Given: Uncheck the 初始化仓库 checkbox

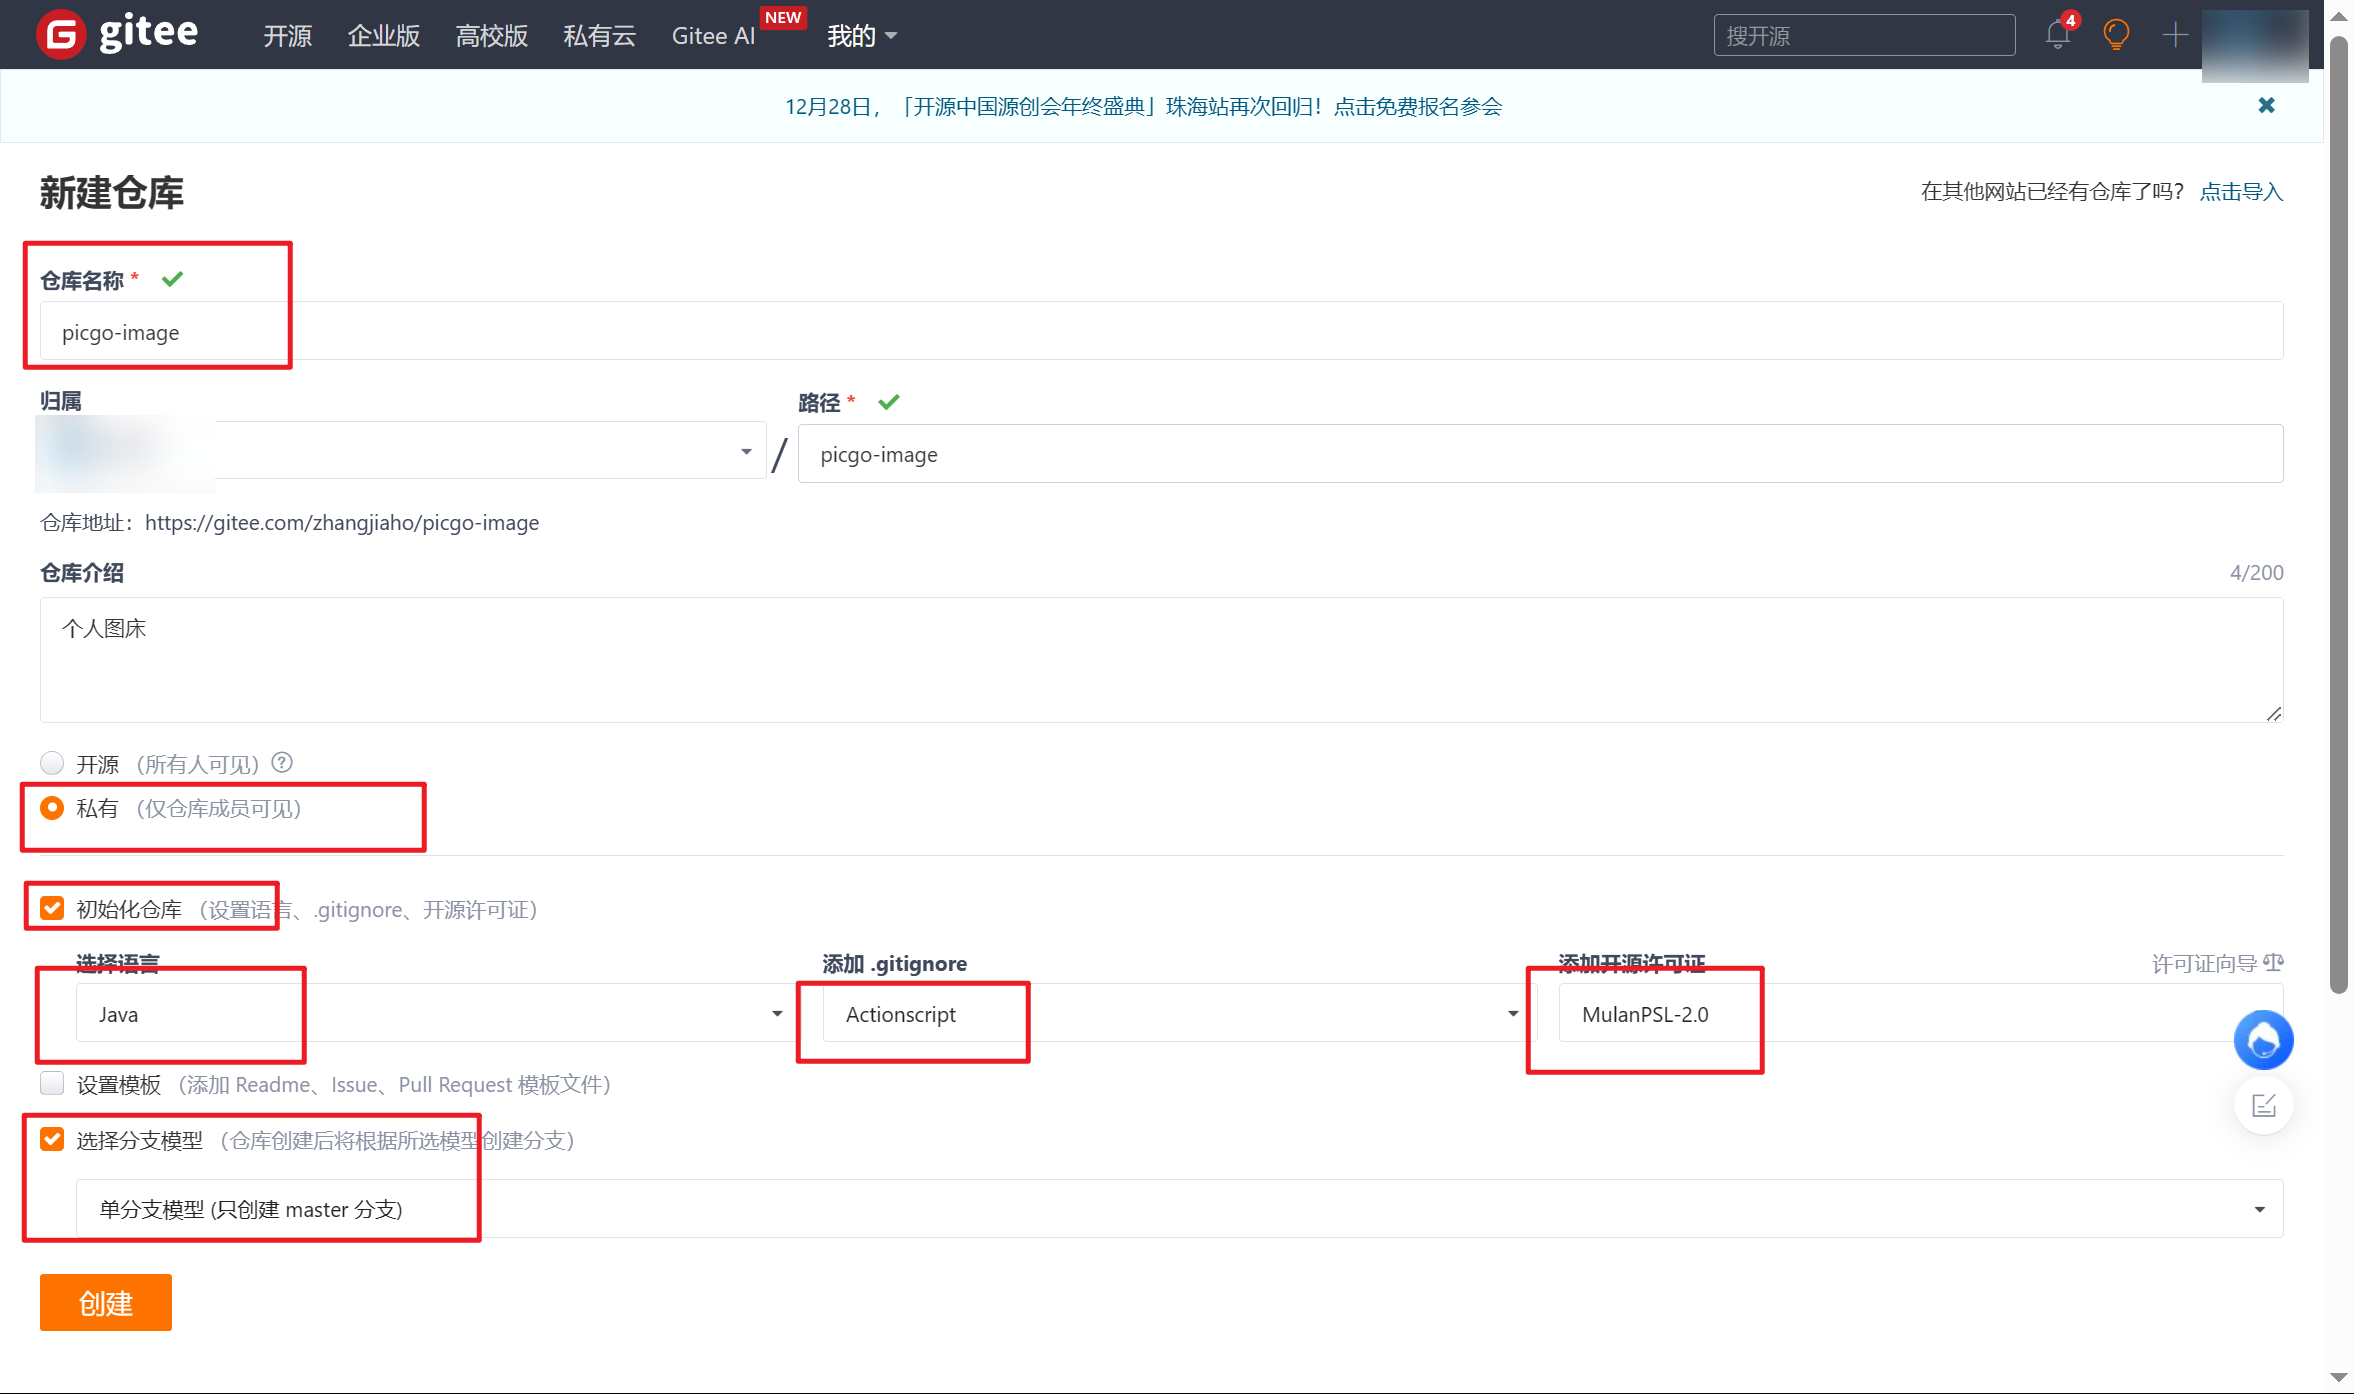Looking at the screenshot, I should (51, 908).
